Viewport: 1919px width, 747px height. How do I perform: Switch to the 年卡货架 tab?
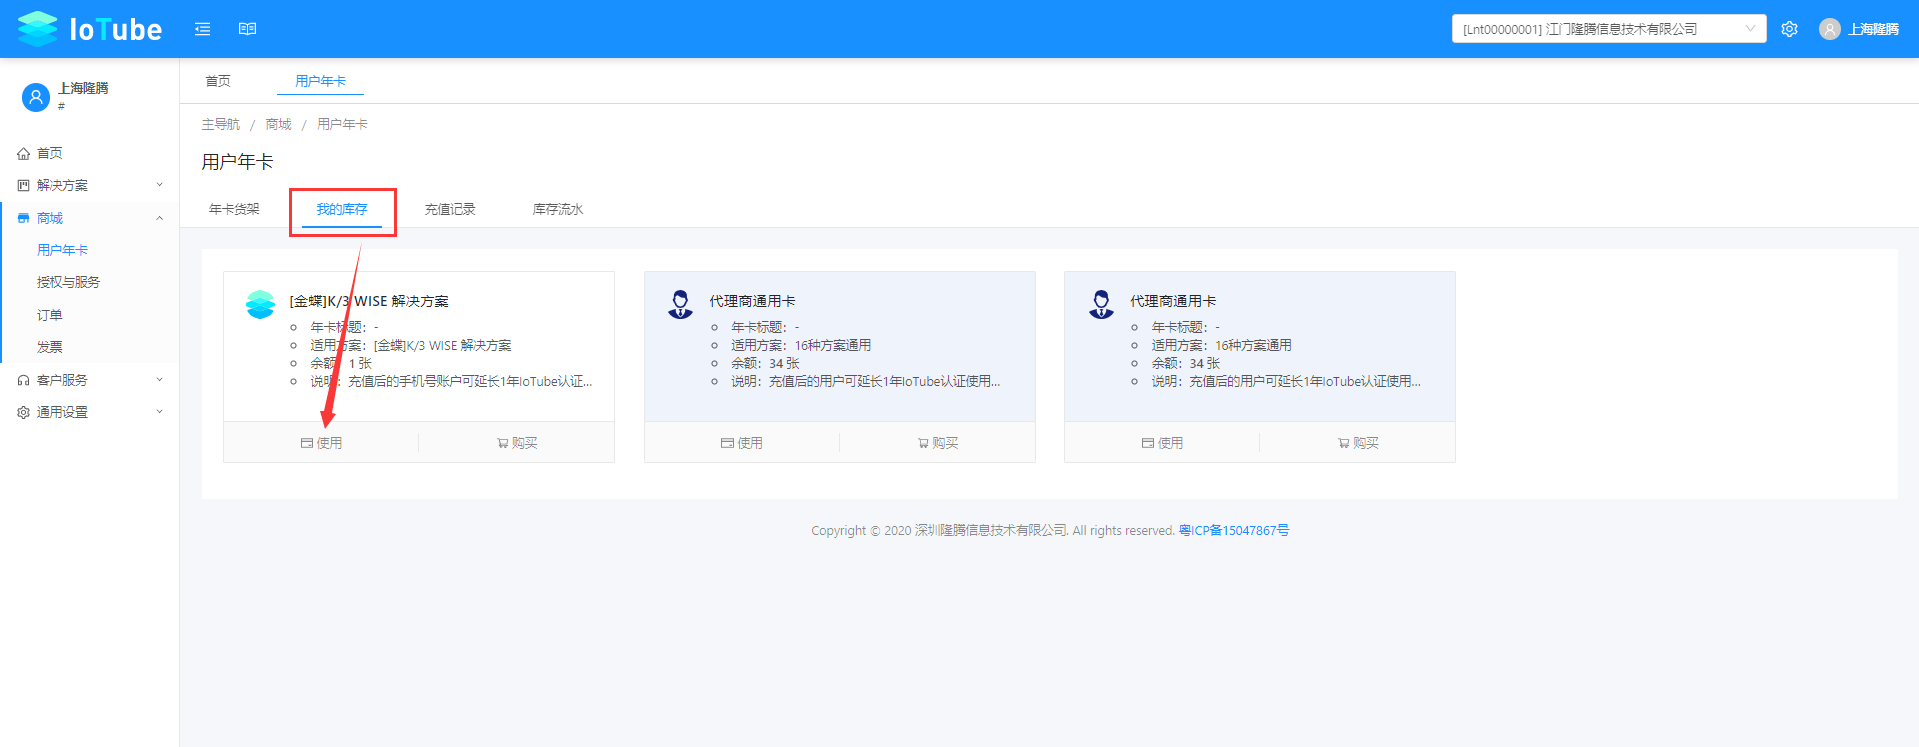234,209
